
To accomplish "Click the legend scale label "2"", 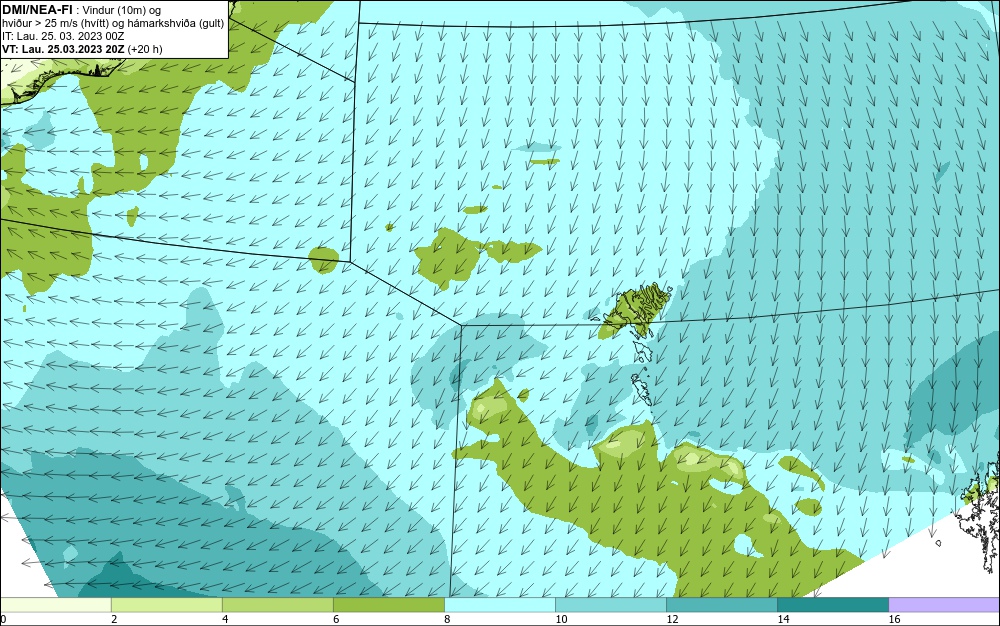I will click(114, 619).
